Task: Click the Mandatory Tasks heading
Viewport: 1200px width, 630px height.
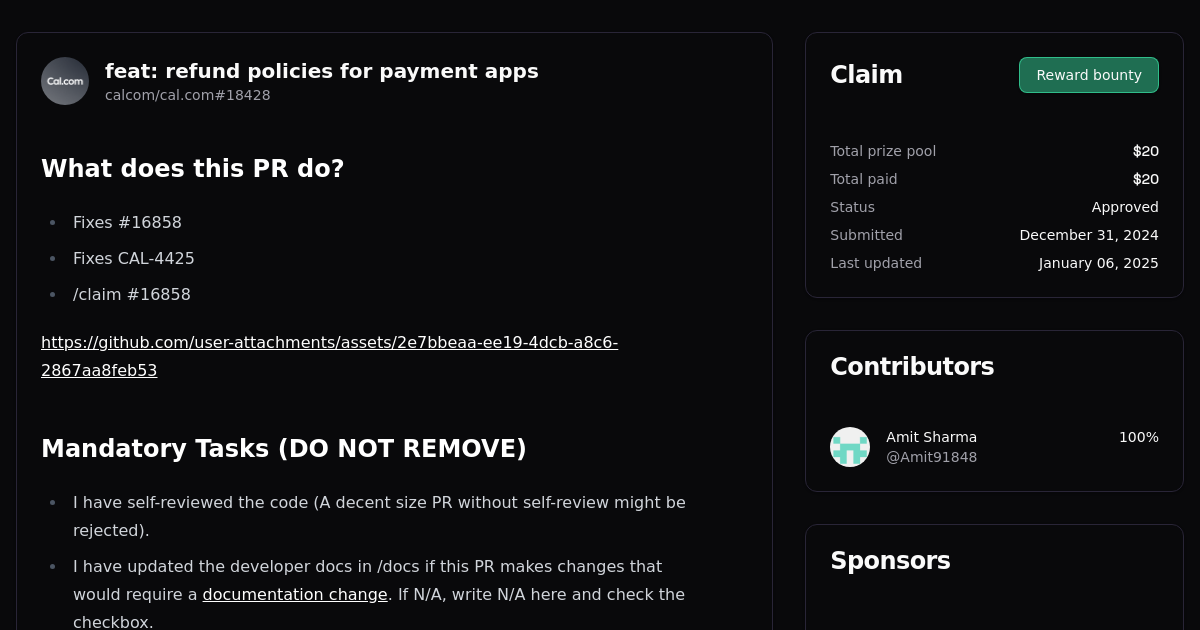Action: [283, 448]
